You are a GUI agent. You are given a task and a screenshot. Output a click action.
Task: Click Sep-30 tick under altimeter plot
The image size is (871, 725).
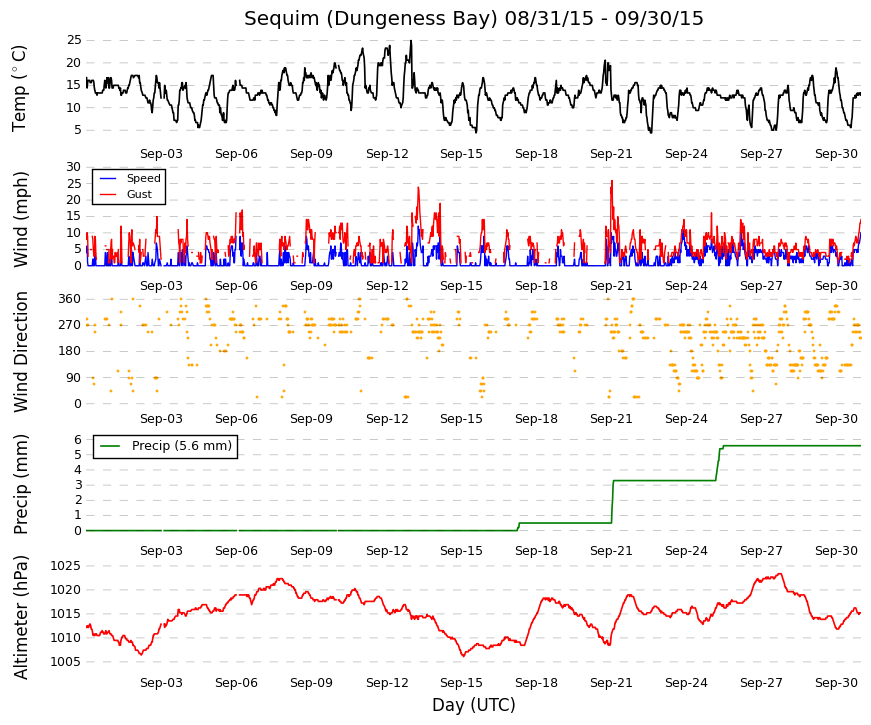point(836,683)
